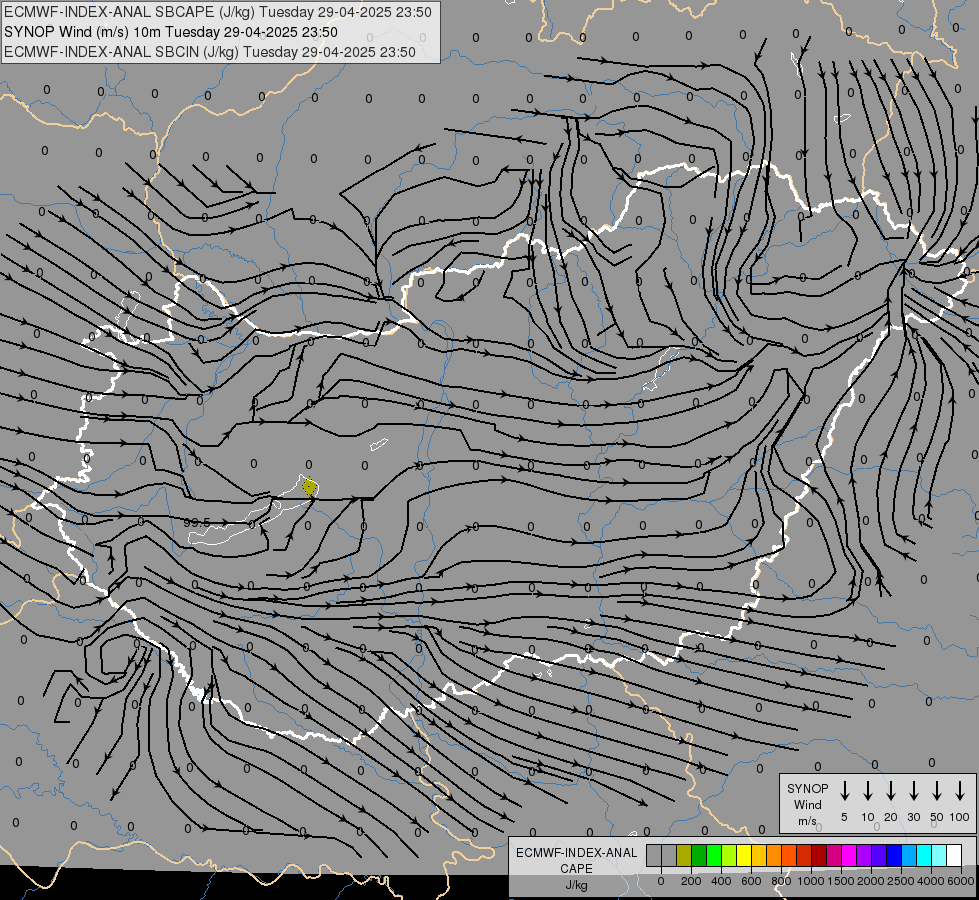Click the 99.5 value label on map
Screen dimensions: 979x900
197,522
